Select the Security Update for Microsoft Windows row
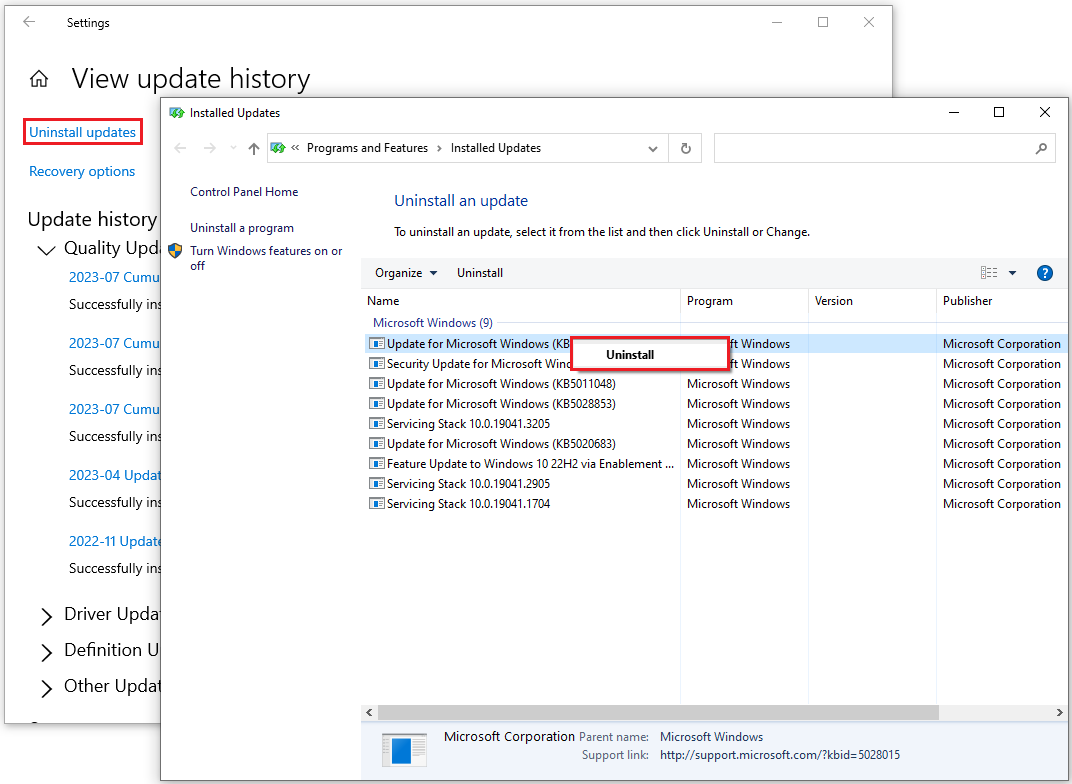Viewport: 1072px width, 784px height. click(x=714, y=364)
